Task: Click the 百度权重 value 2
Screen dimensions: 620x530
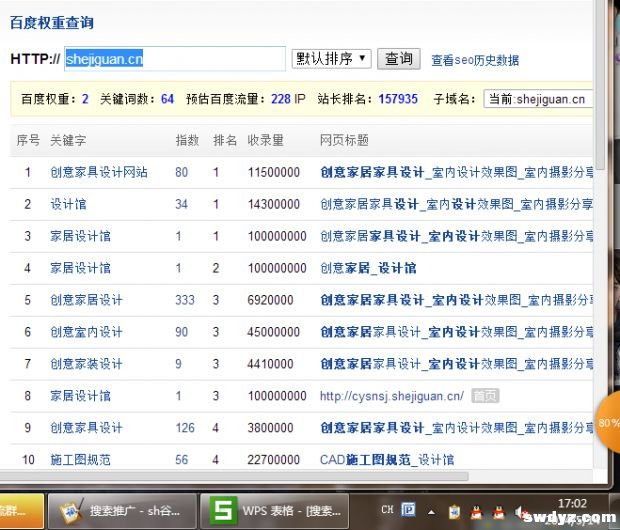Action: point(85,99)
